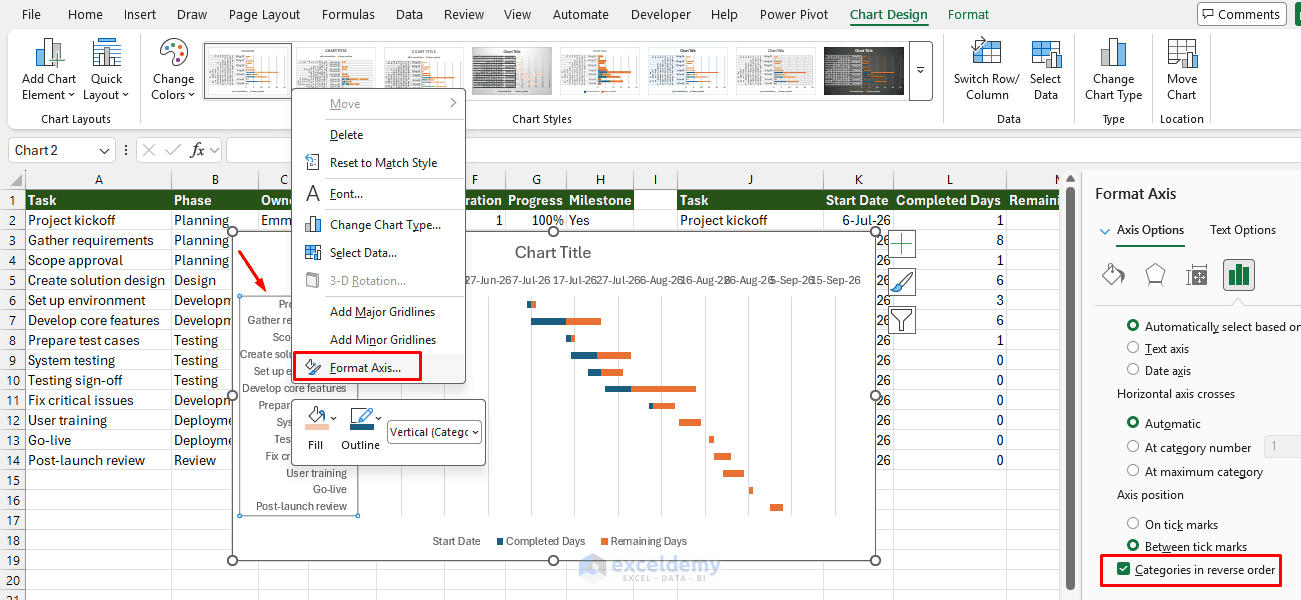Switch to the Format ribbon tab

click(x=968, y=14)
